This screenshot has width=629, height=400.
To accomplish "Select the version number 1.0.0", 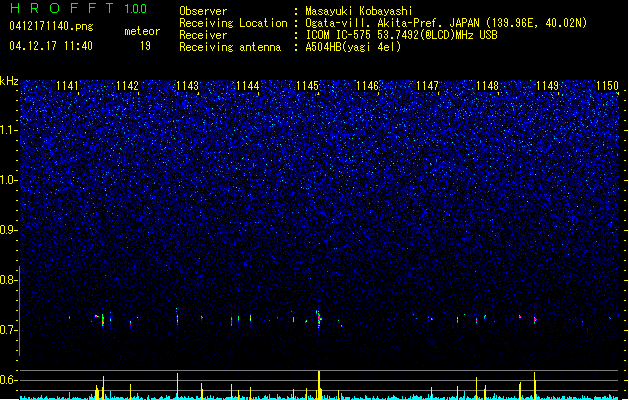I will click(x=136, y=9).
